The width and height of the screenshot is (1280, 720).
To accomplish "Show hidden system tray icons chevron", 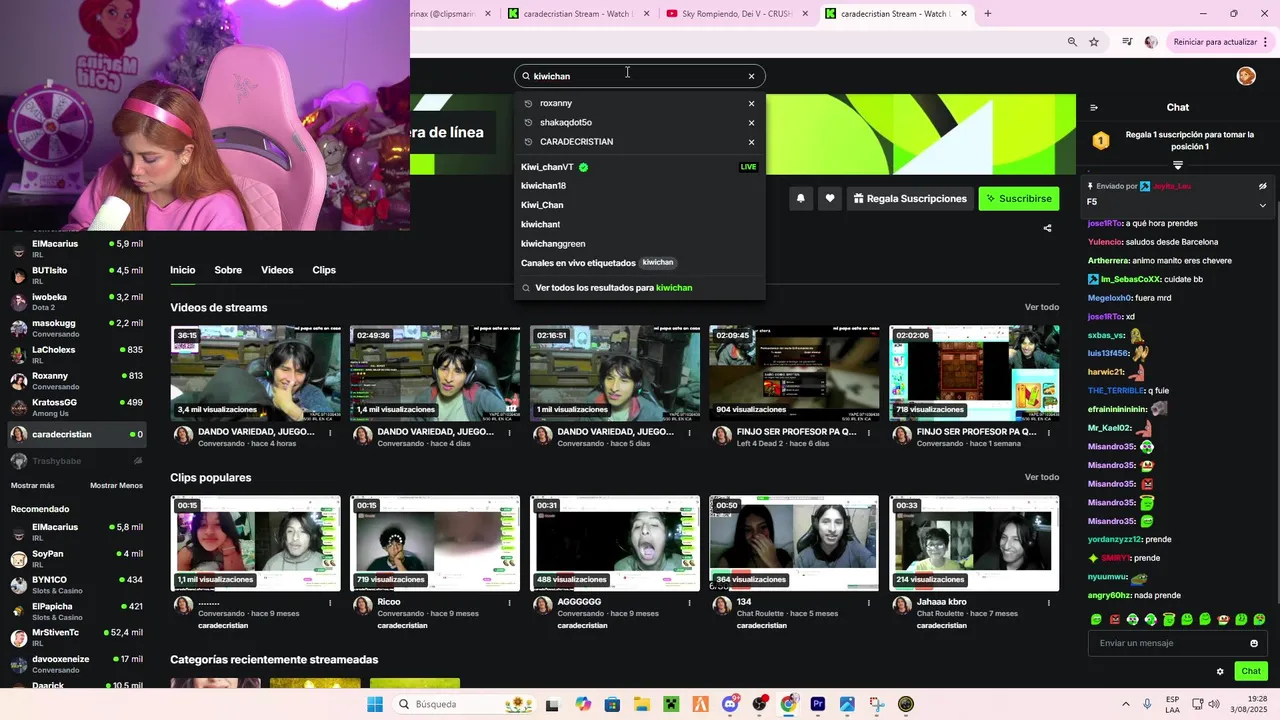I will point(1126,705).
